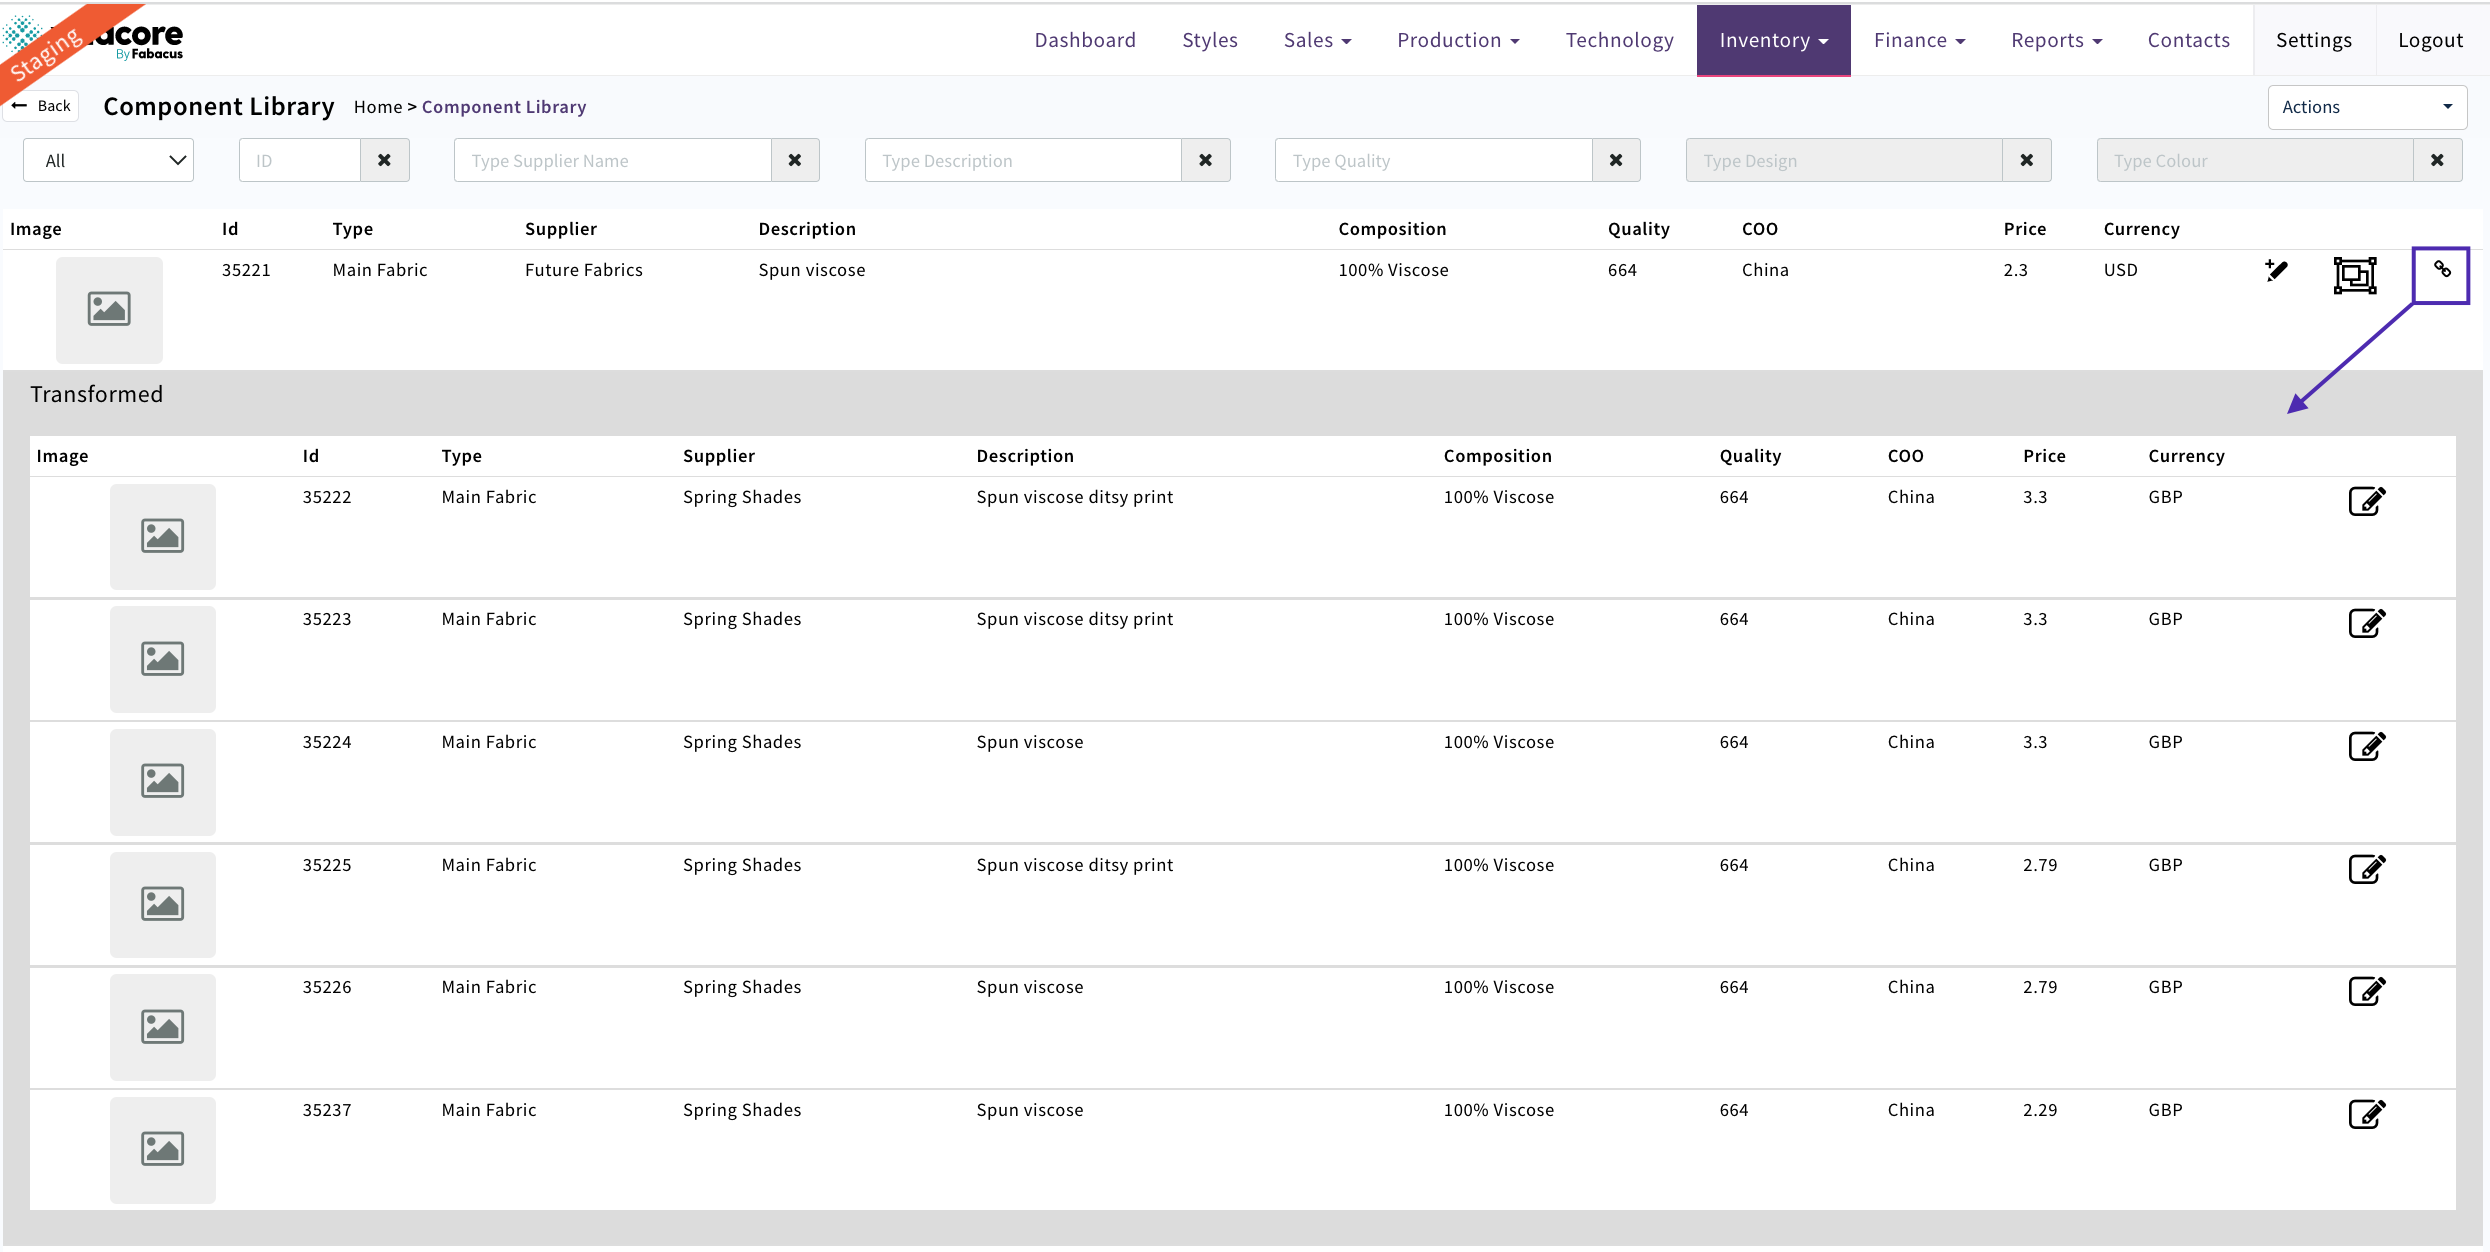This screenshot has height=1252, width=2490.
Task: Click the add-pencil icon for Future Fabrics row
Action: (x=2276, y=271)
